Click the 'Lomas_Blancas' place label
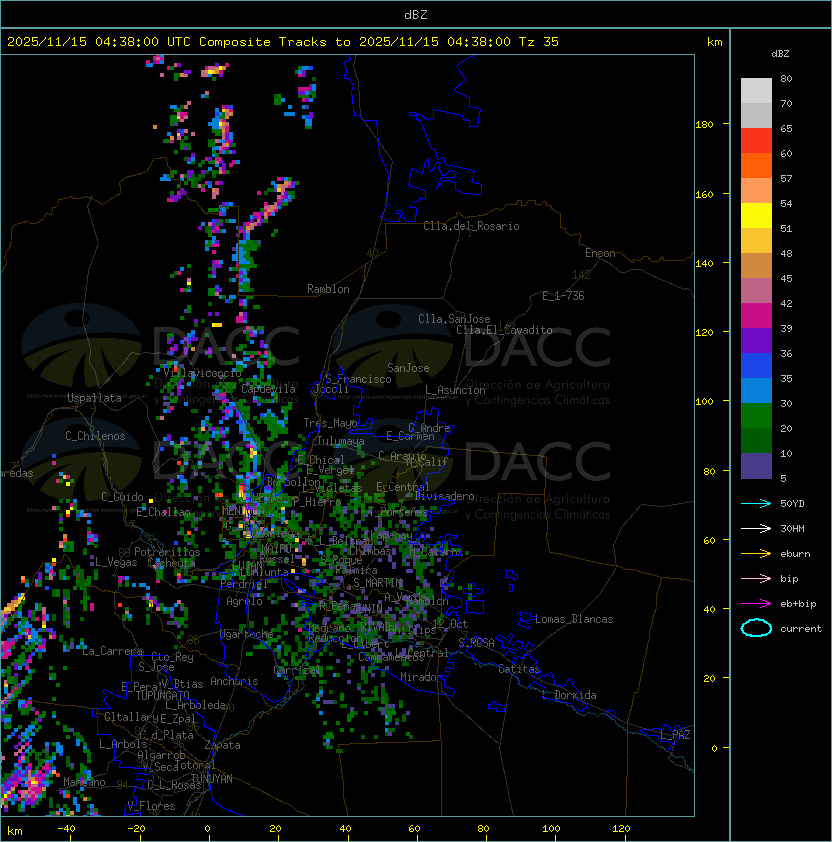Viewport: 832px width, 842px height. pos(574,619)
